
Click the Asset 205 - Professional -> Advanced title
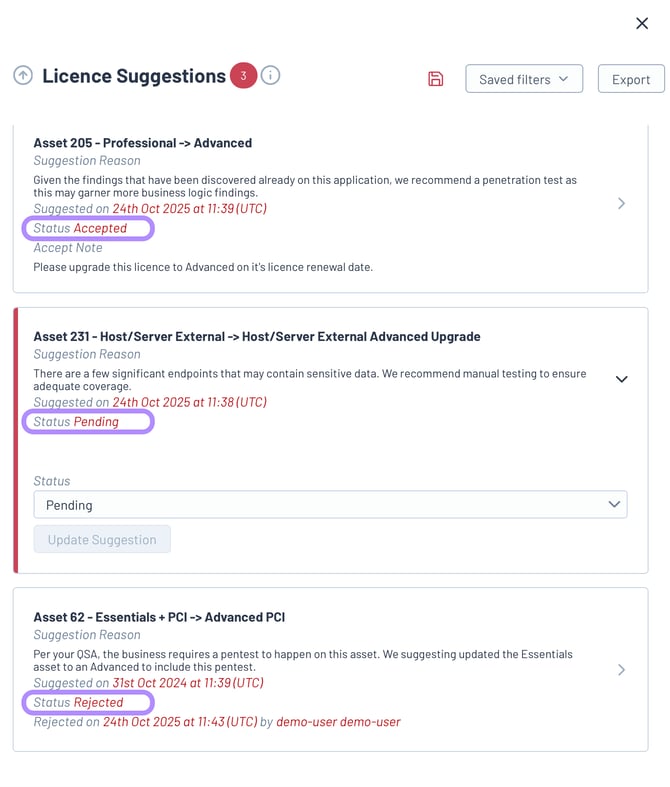(x=143, y=143)
